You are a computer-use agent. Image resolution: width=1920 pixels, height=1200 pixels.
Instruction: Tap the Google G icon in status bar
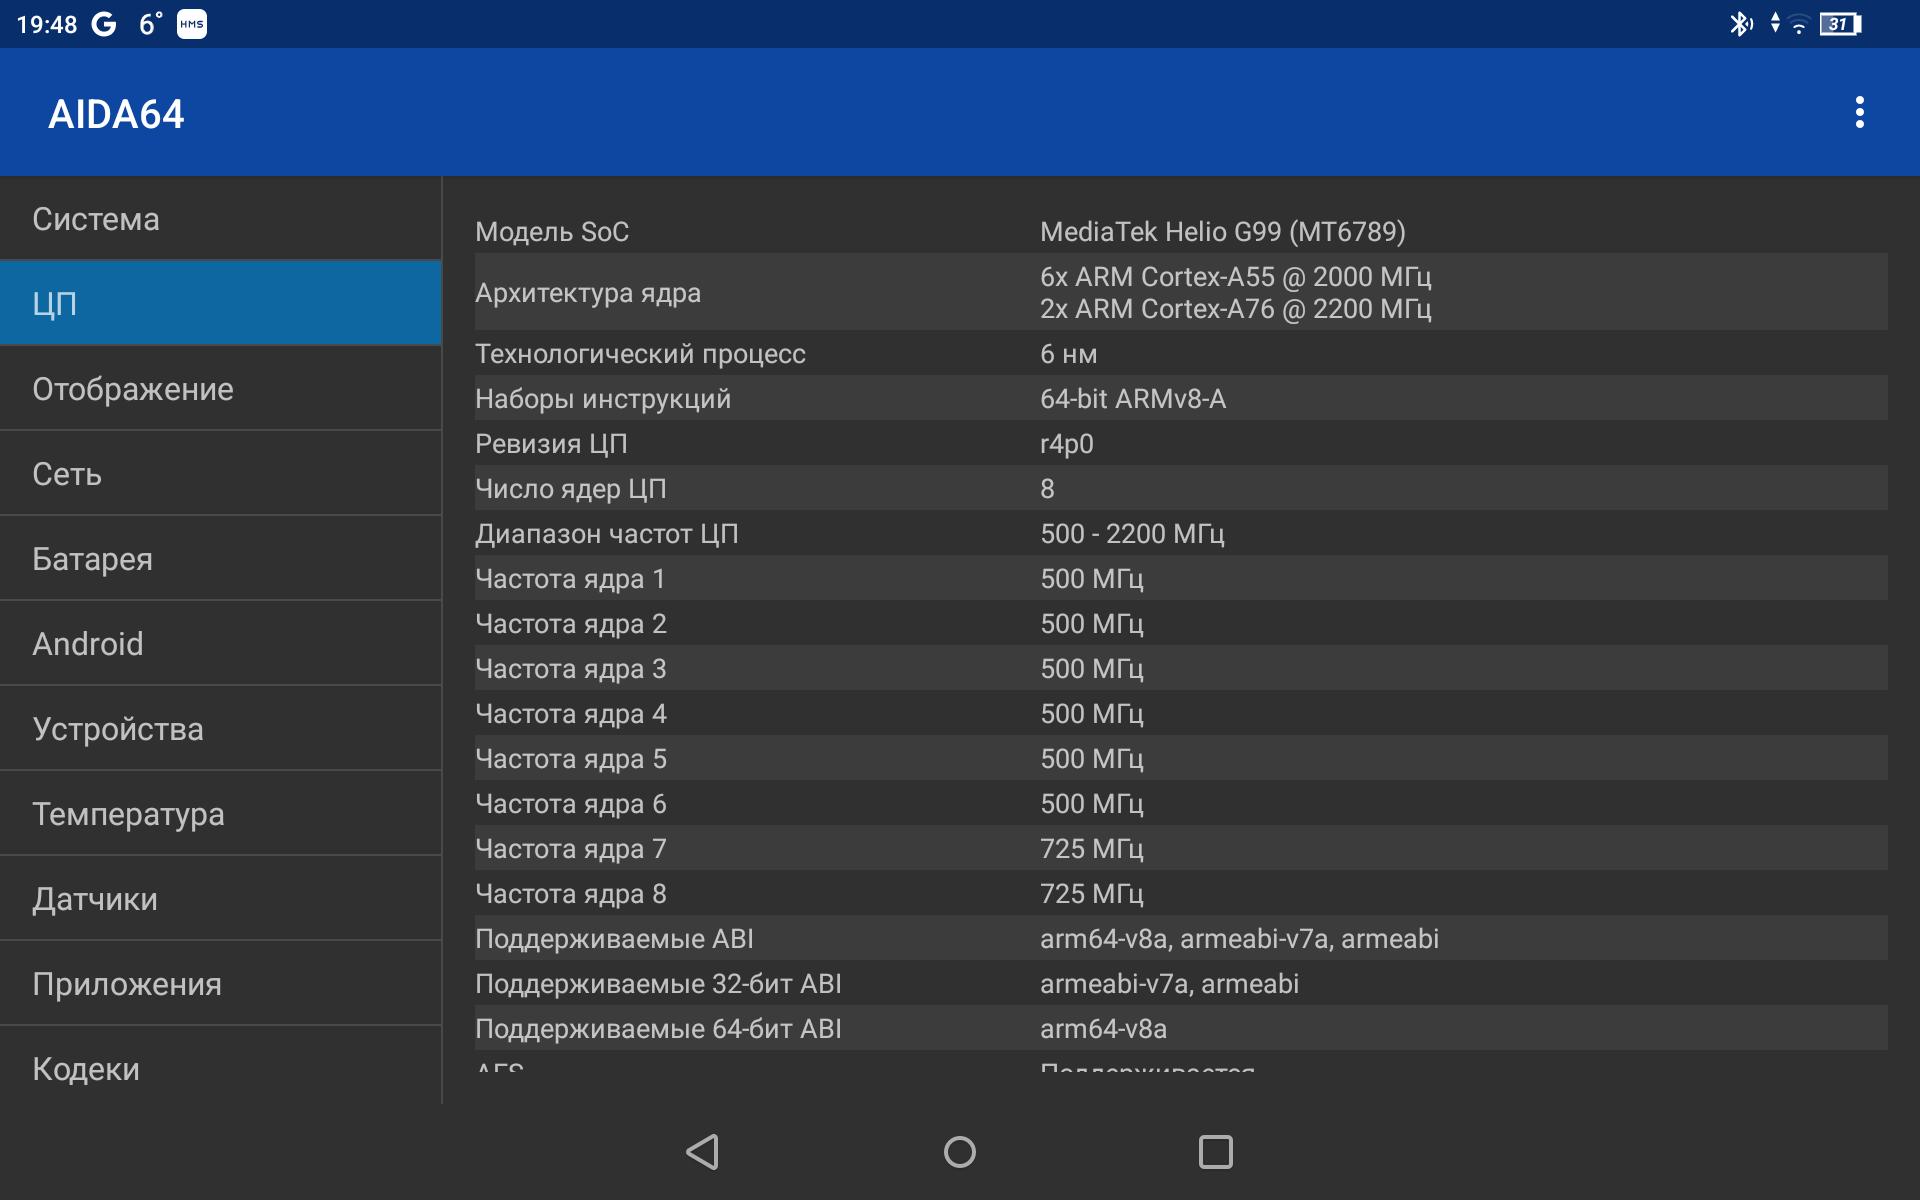pyautogui.click(x=104, y=24)
